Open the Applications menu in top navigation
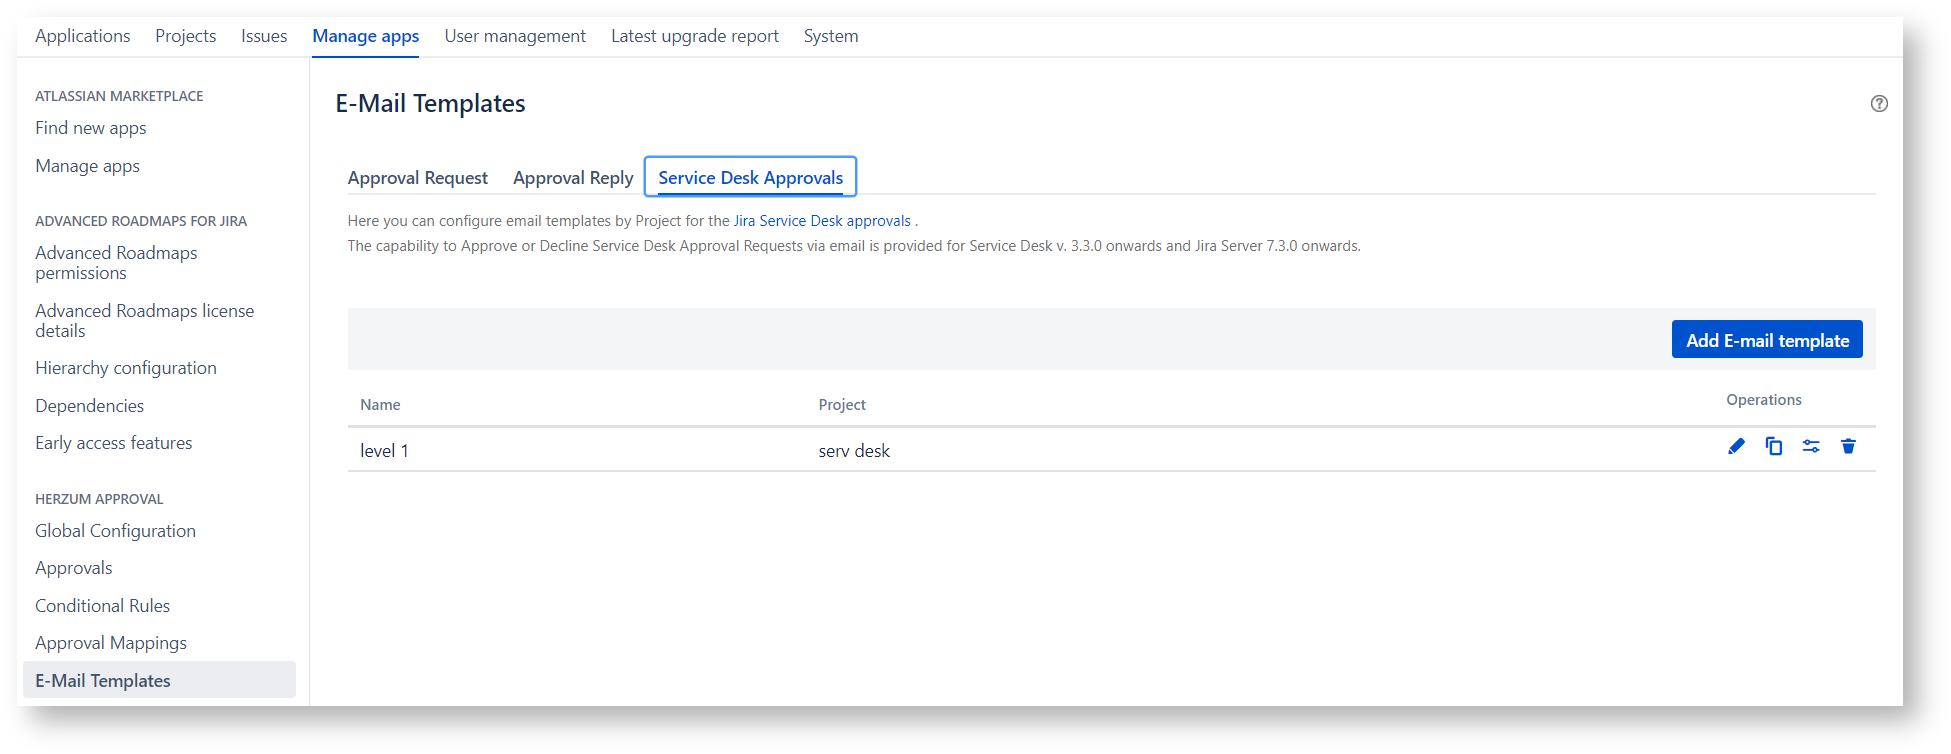The height and width of the screenshot is (754, 1951). click(x=82, y=36)
